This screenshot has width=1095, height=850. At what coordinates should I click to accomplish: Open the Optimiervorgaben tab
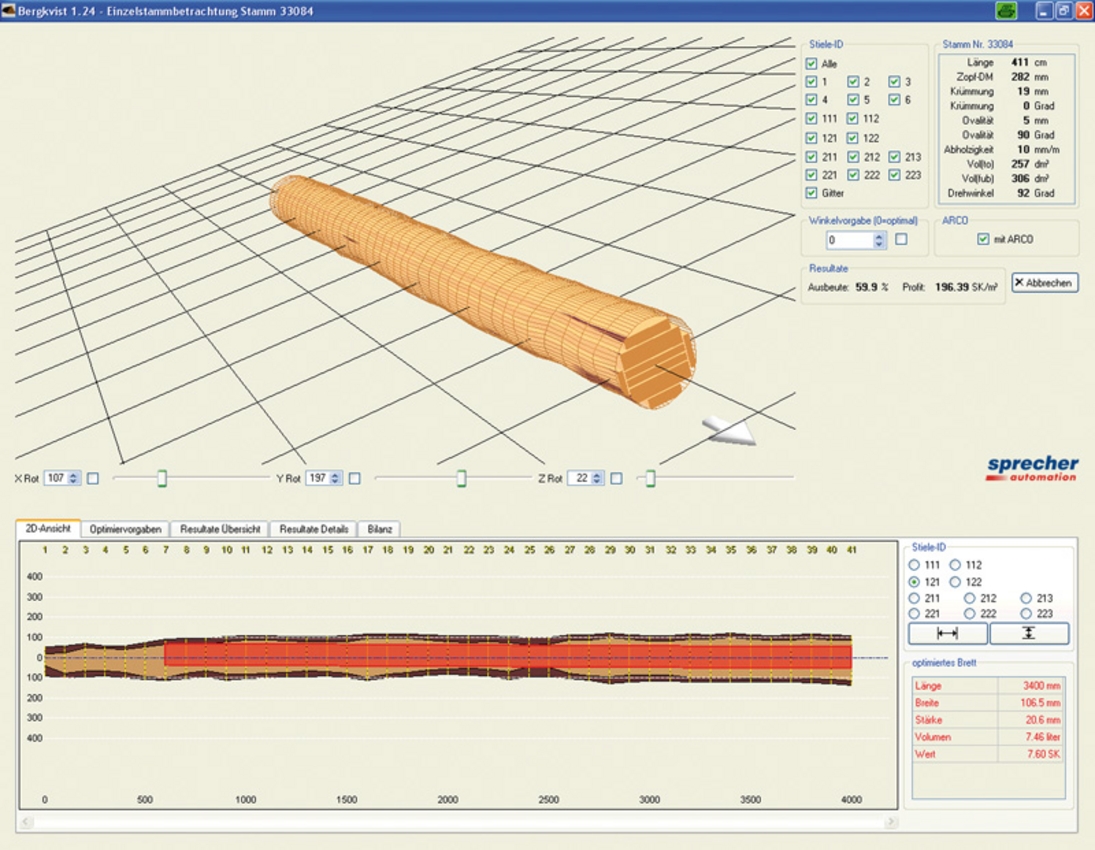124,529
